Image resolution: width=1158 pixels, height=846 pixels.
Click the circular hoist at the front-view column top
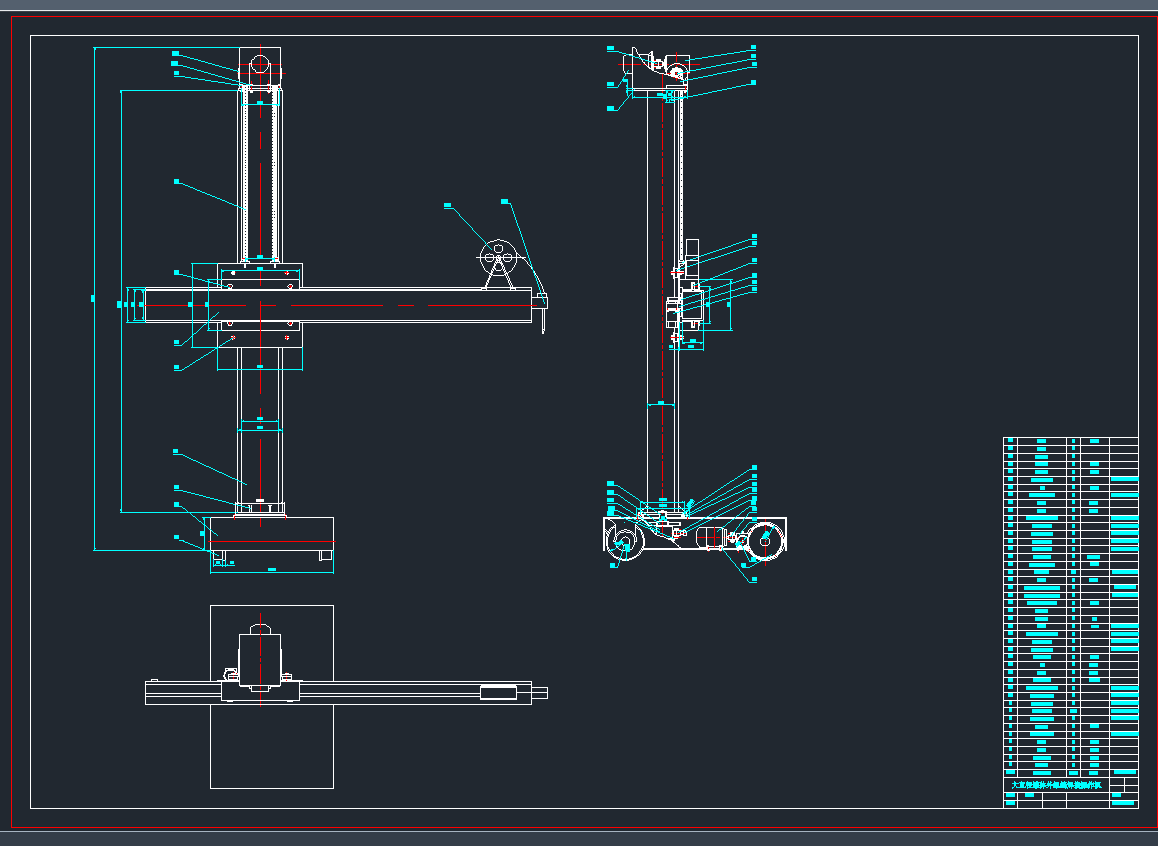(259, 65)
